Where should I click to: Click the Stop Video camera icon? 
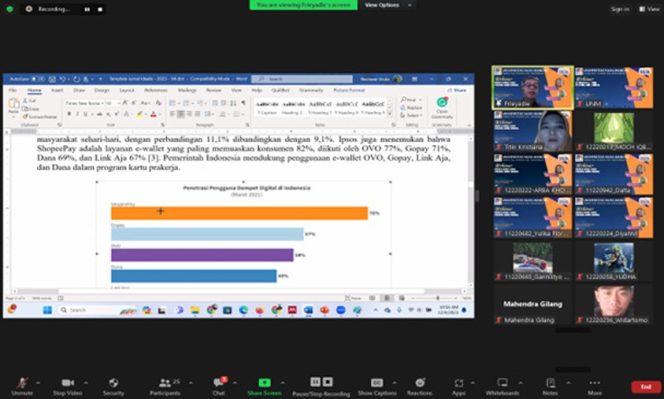67,383
